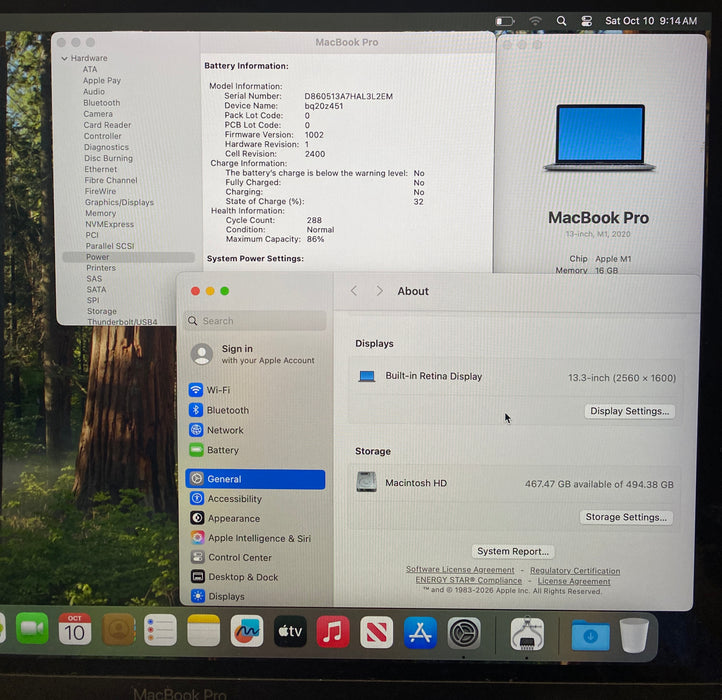
Task: Open Reminders from the Dock
Action: 160,630
